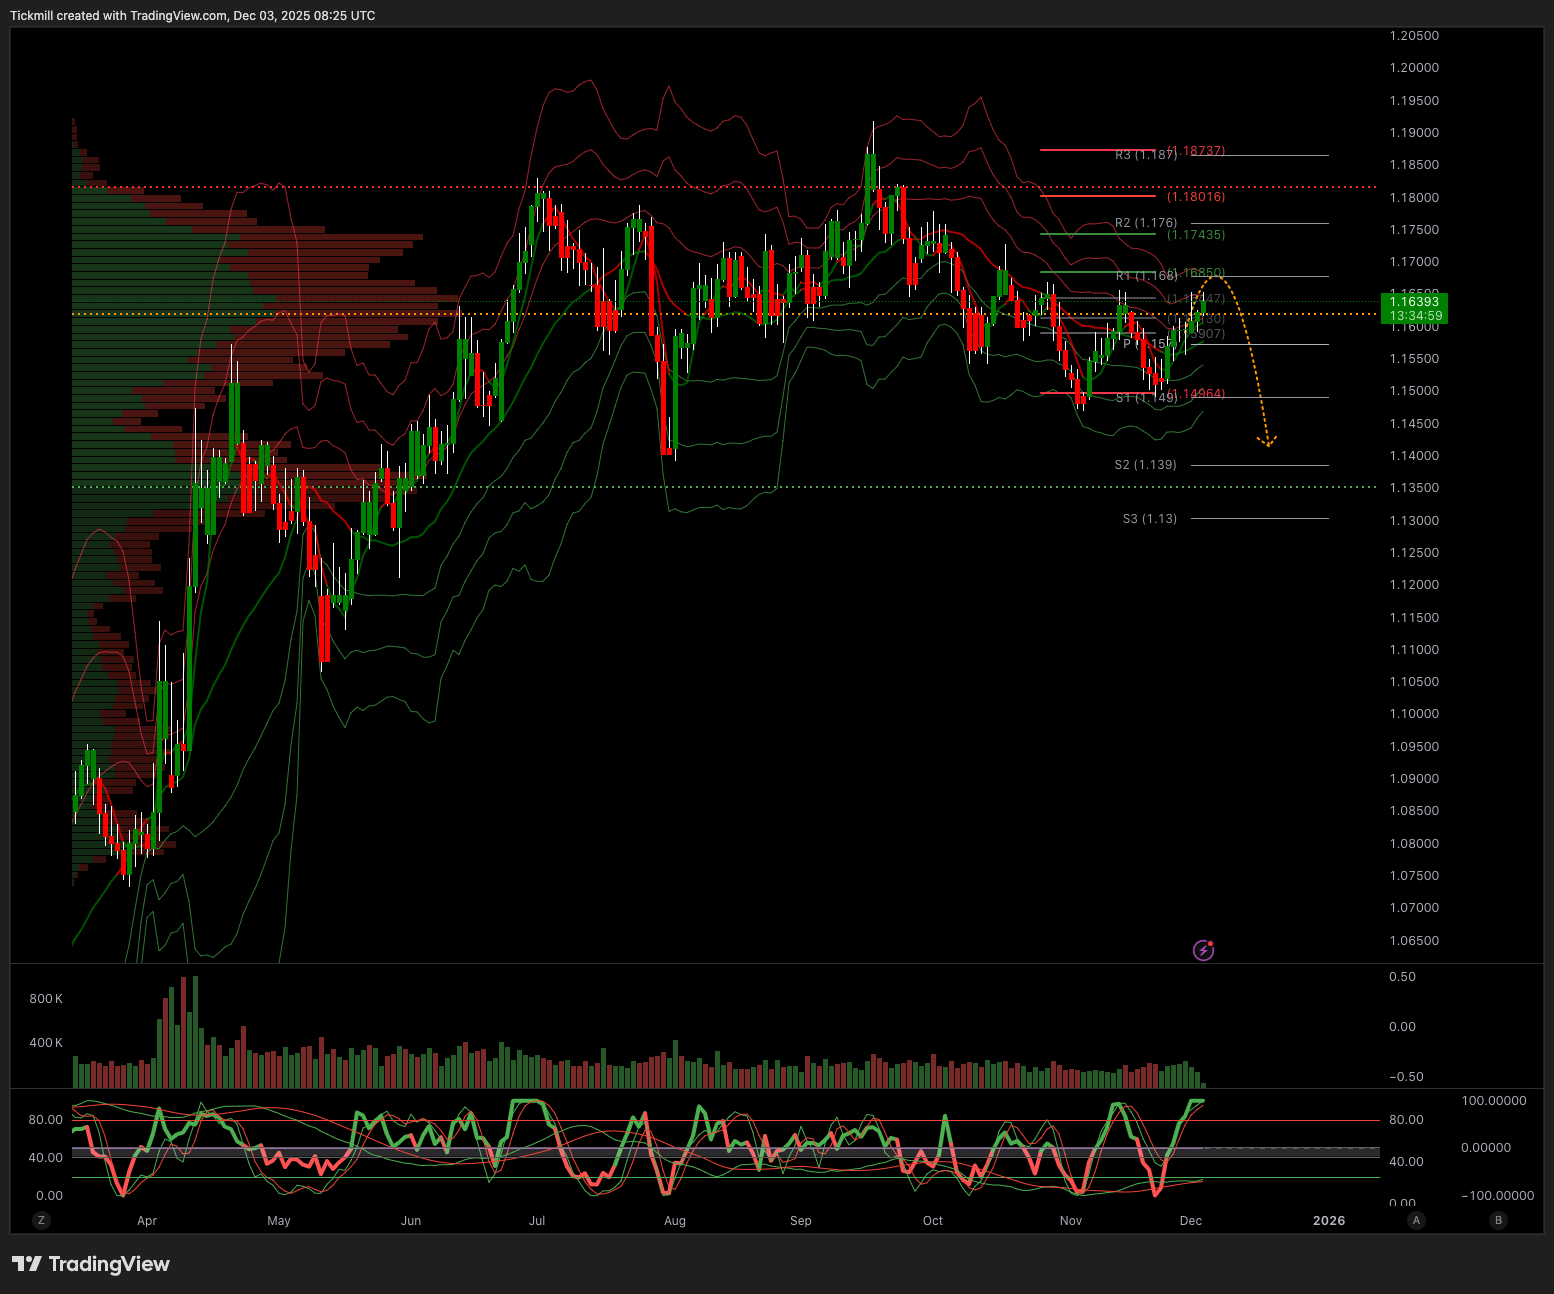Click the Z timezone button on time axis

point(41,1220)
